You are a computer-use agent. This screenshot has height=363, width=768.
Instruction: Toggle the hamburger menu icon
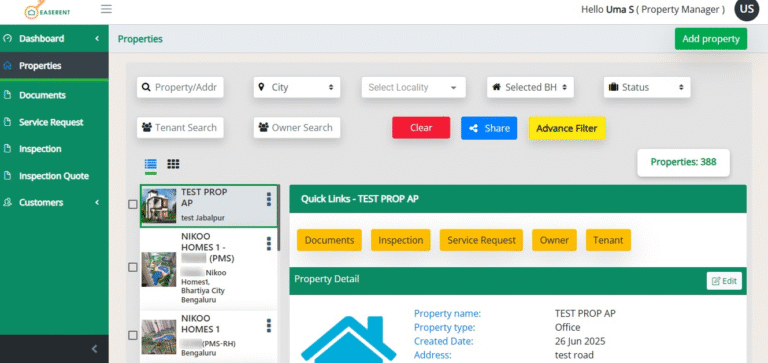pos(106,9)
